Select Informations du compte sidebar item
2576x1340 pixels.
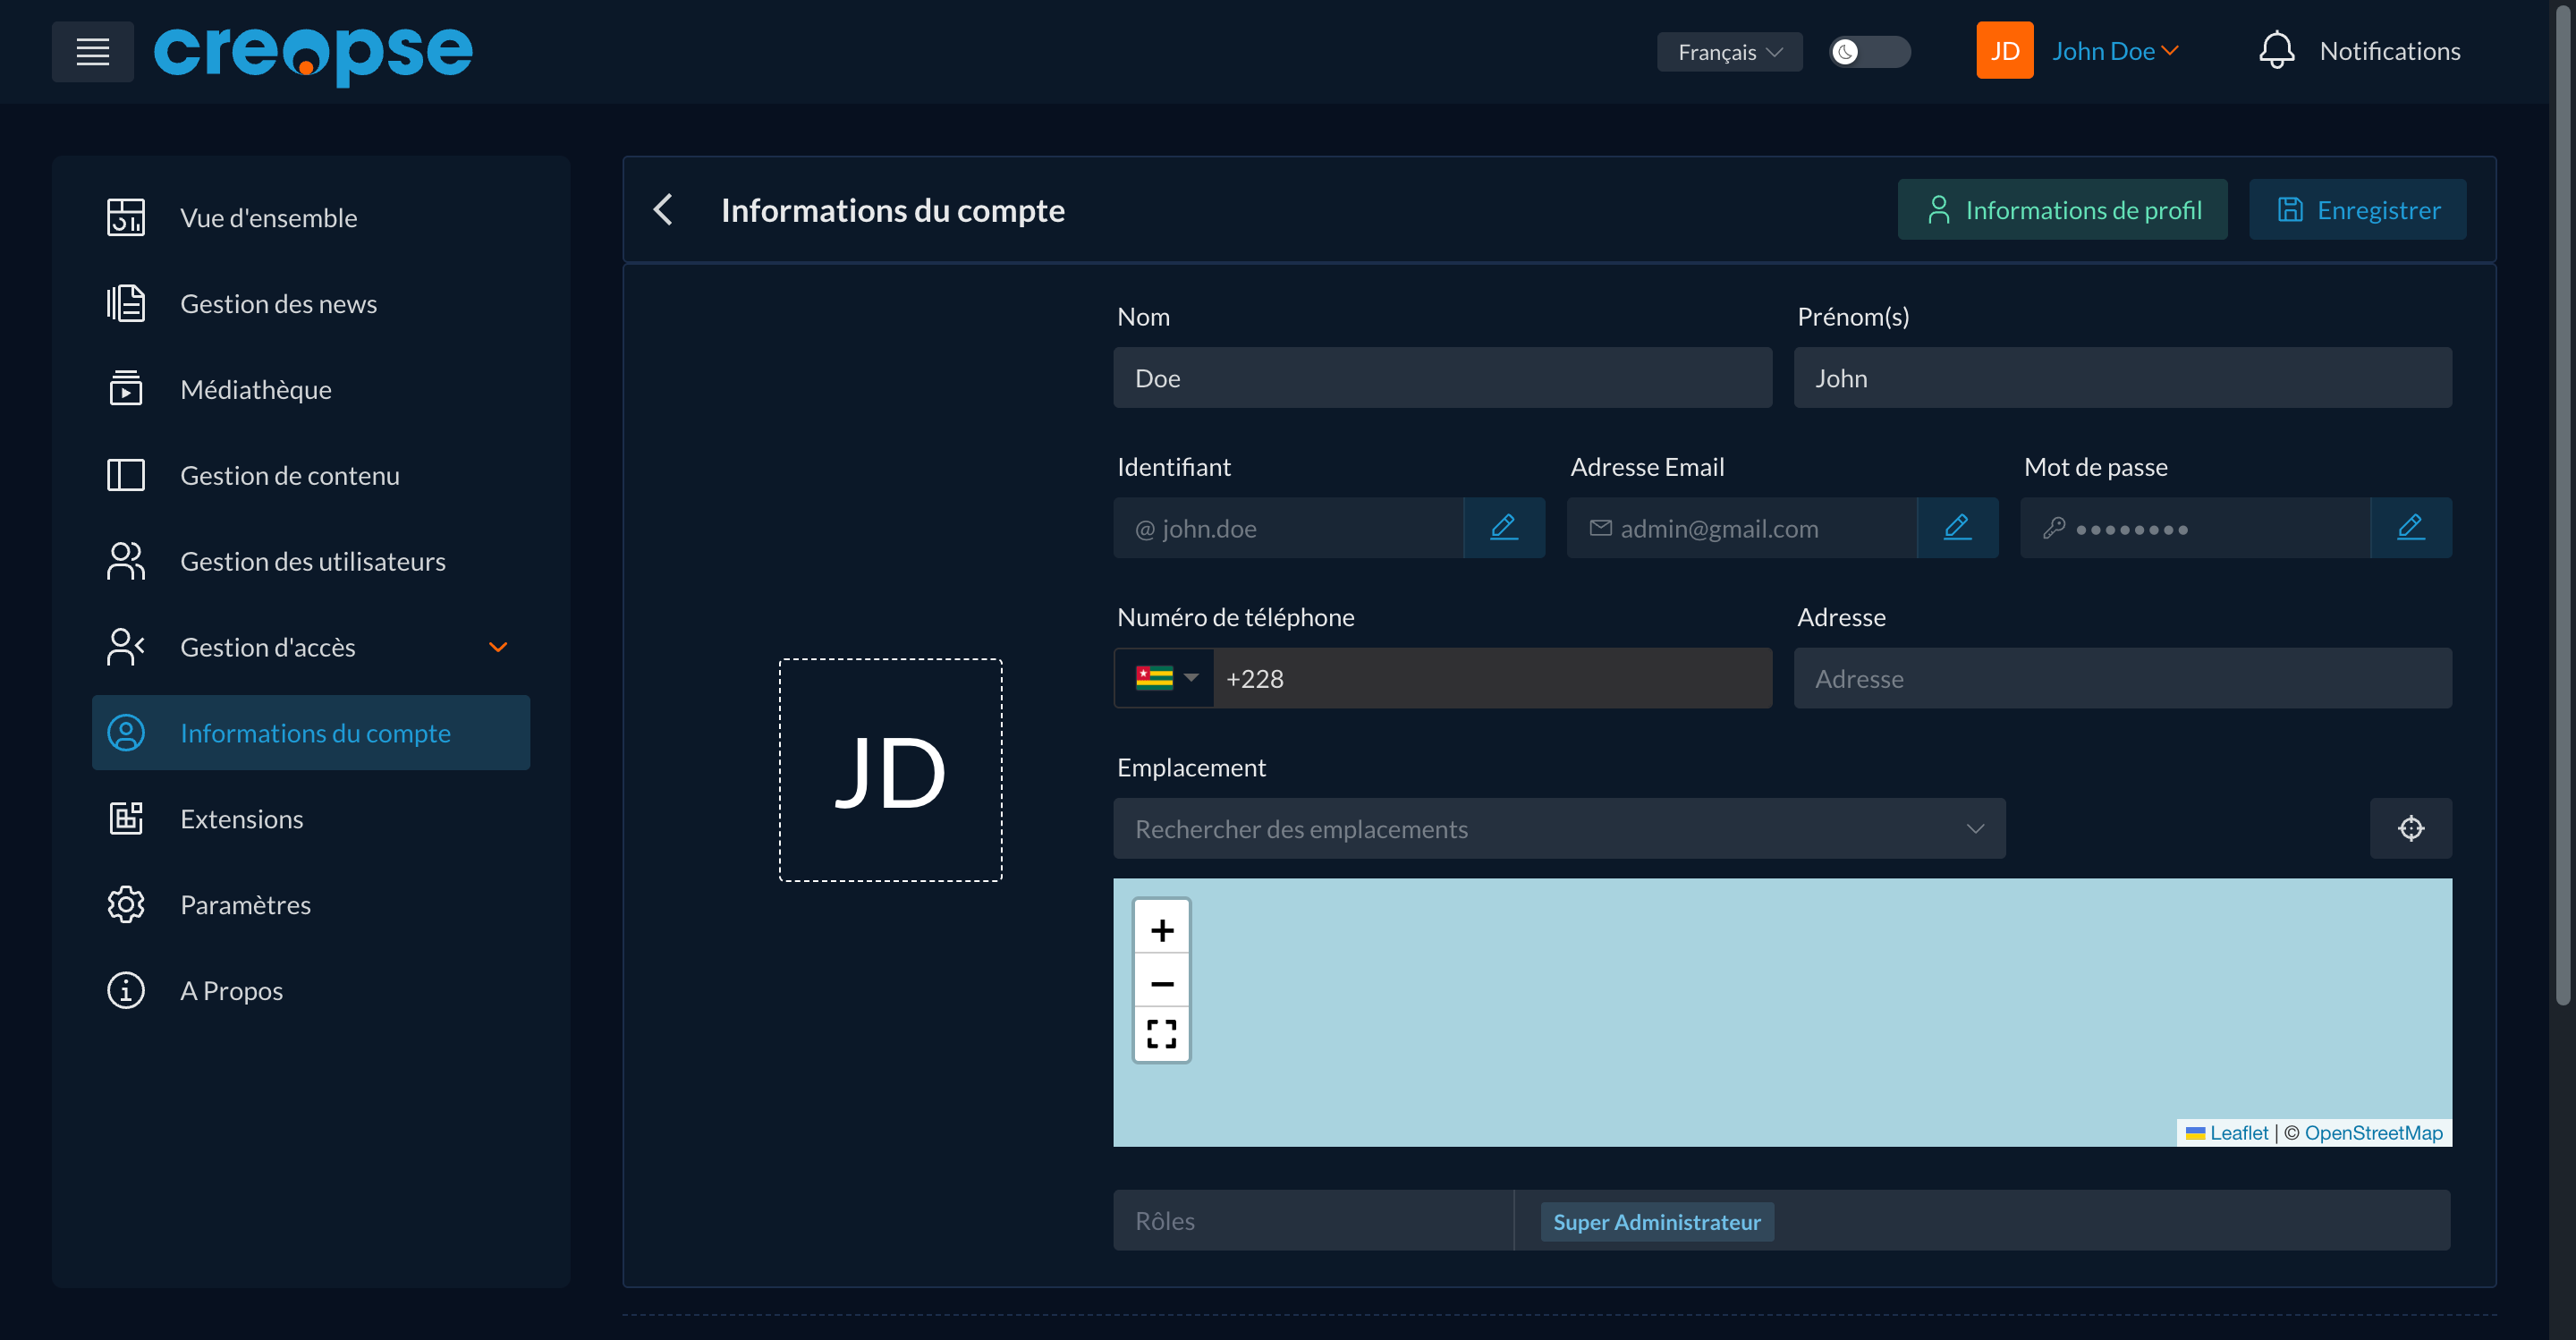311,733
